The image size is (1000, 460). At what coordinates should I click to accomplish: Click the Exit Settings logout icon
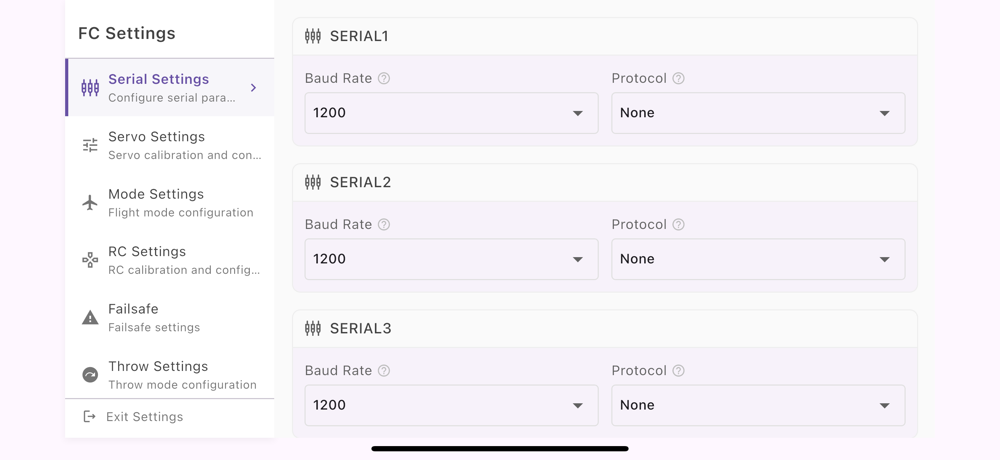[90, 417]
